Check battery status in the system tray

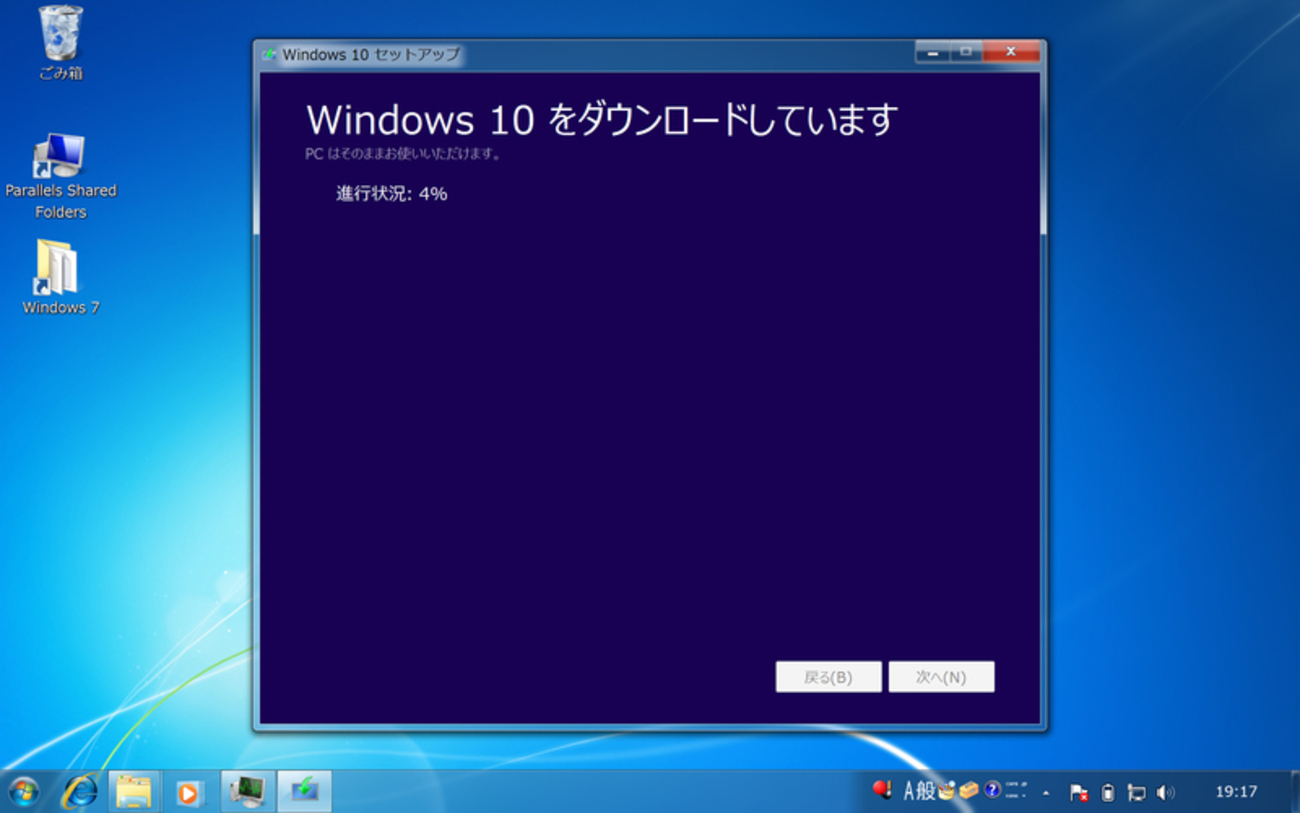(x=1108, y=792)
